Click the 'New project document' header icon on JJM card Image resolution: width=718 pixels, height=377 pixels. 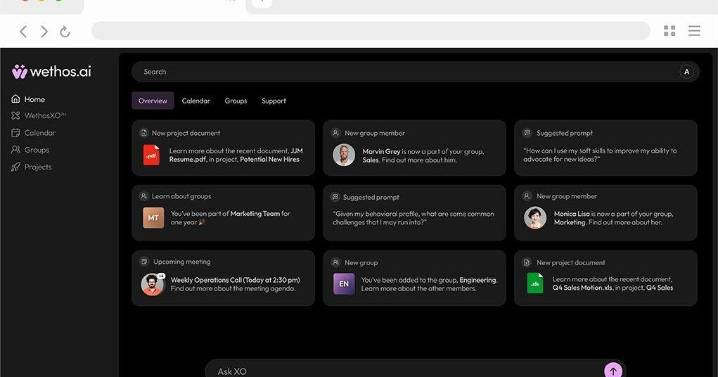point(144,133)
